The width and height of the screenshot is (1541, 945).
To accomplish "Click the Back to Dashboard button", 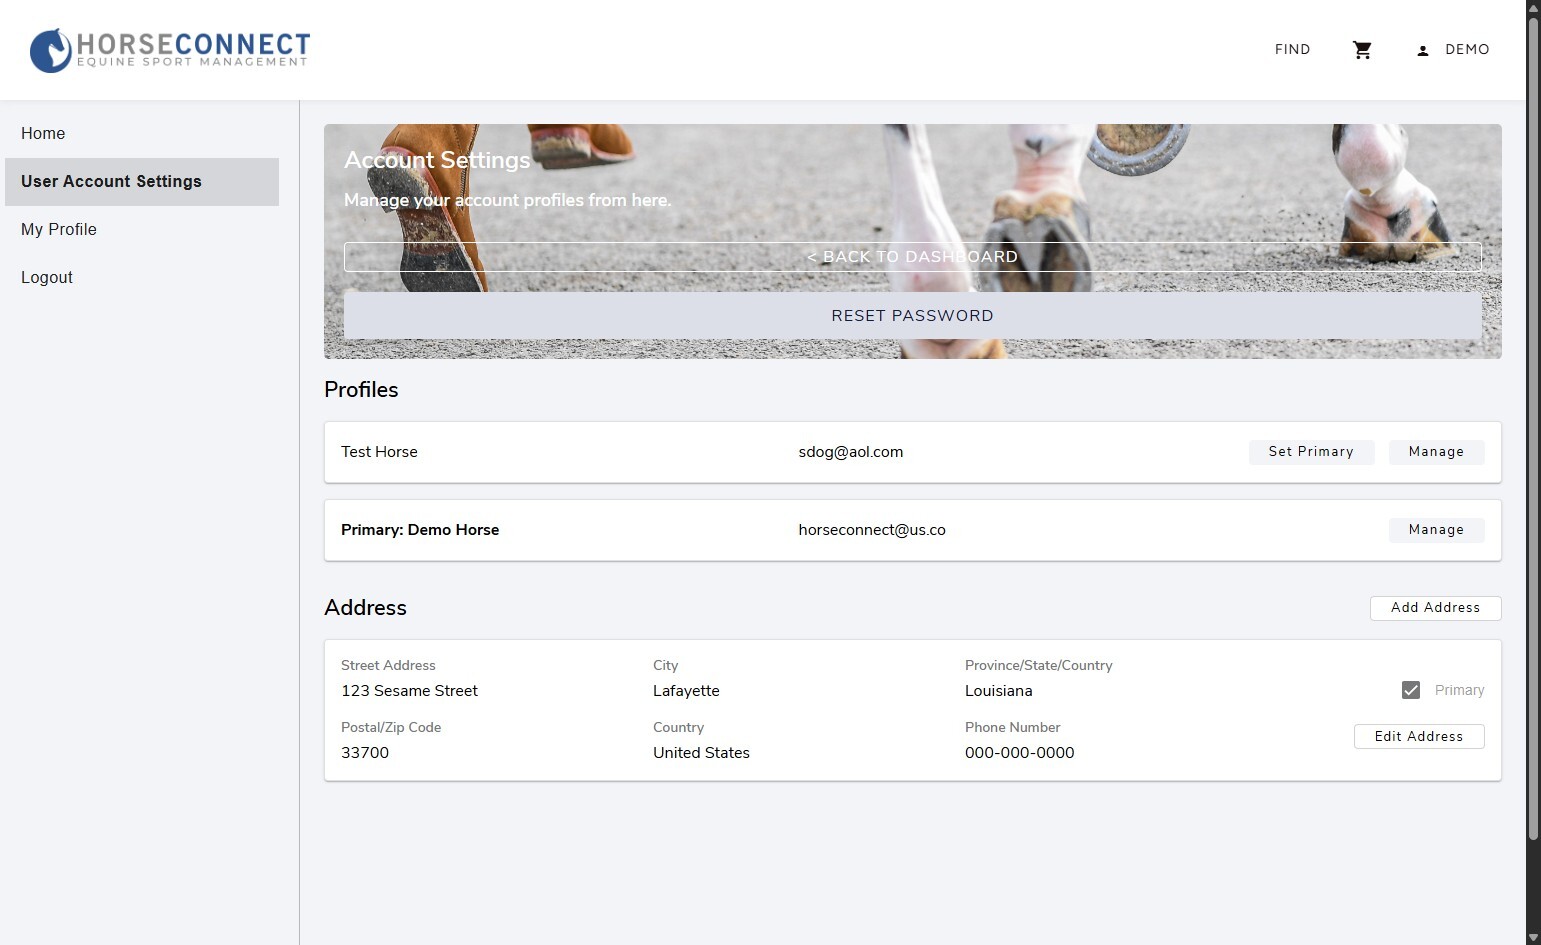I will point(912,257).
